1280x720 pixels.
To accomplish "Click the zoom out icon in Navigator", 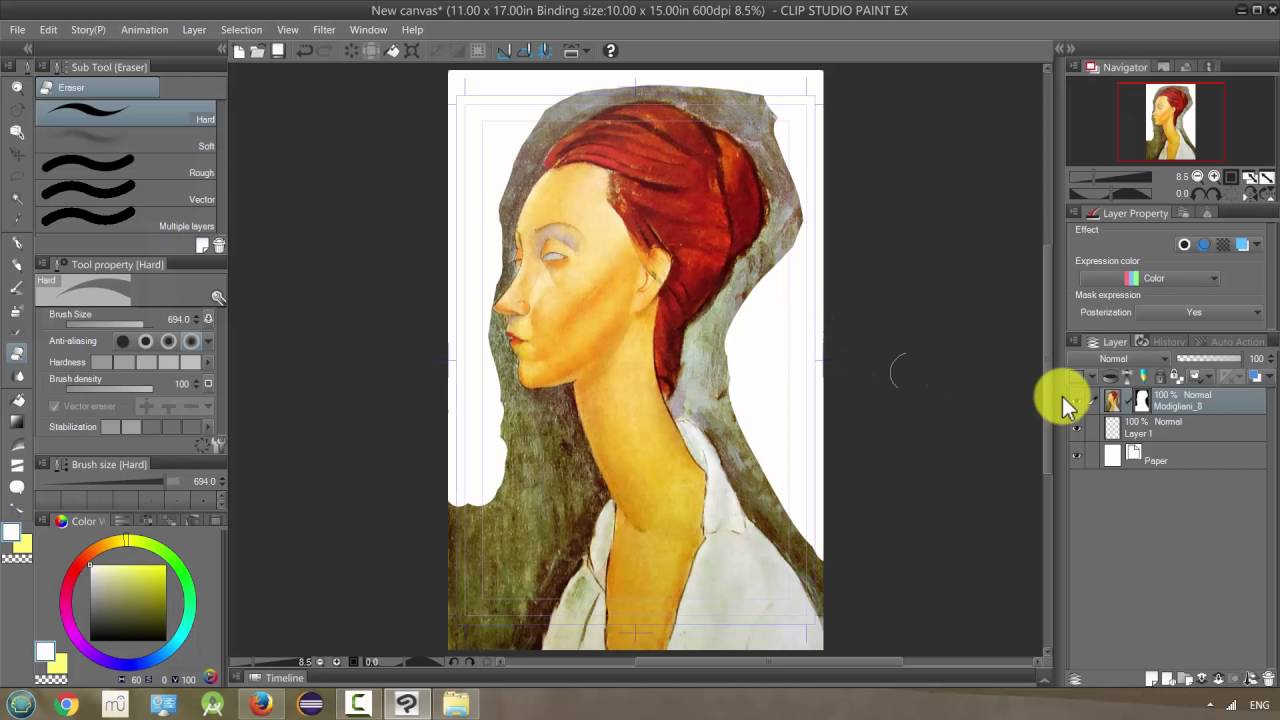I will tap(1197, 177).
